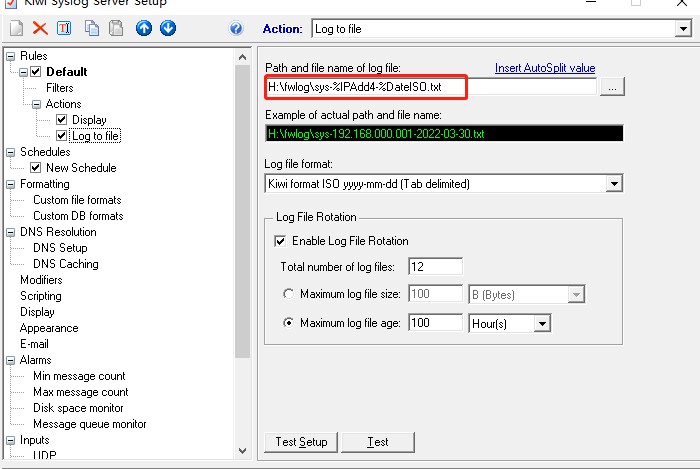
Task: Click the Move down arrow icon
Action: click(x=168, y=29)
